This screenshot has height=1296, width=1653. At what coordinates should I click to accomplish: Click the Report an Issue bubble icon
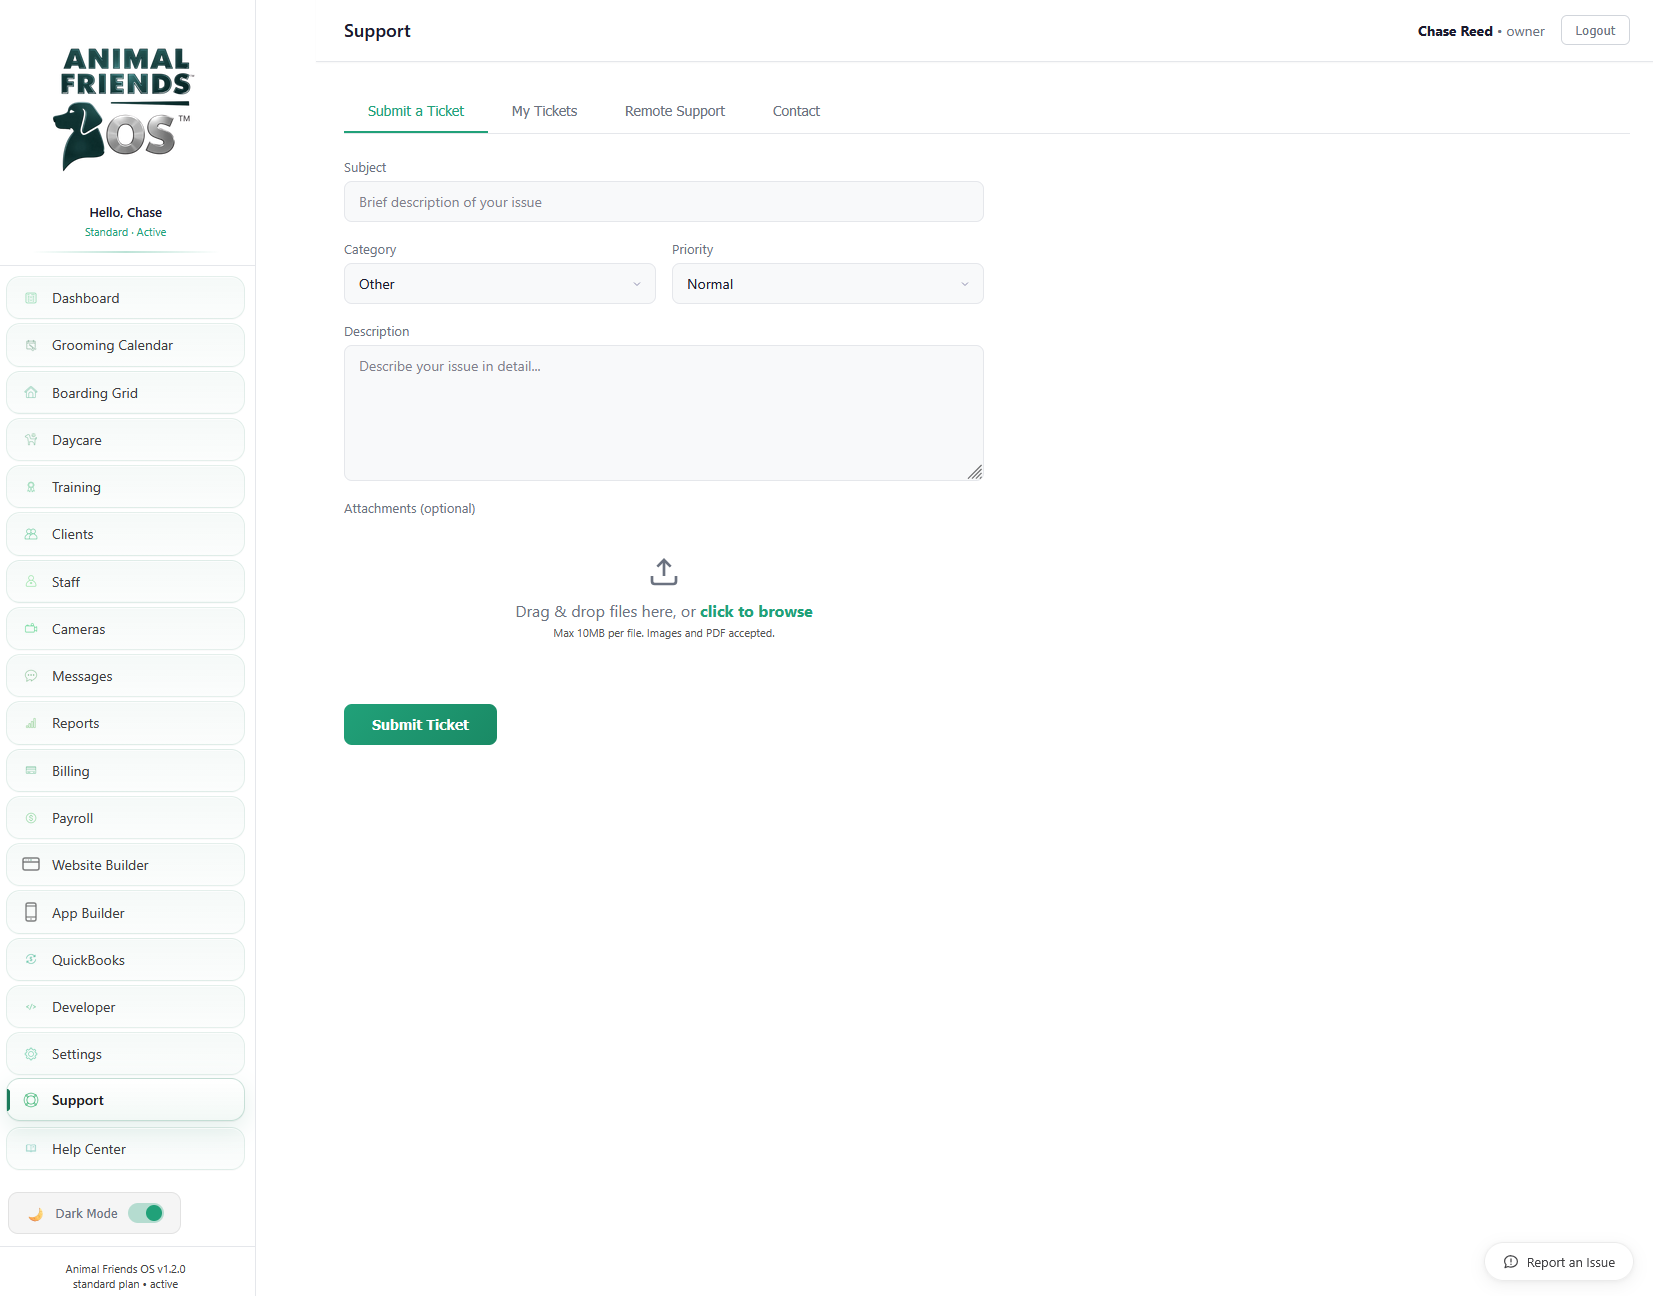(1511, 1262)
